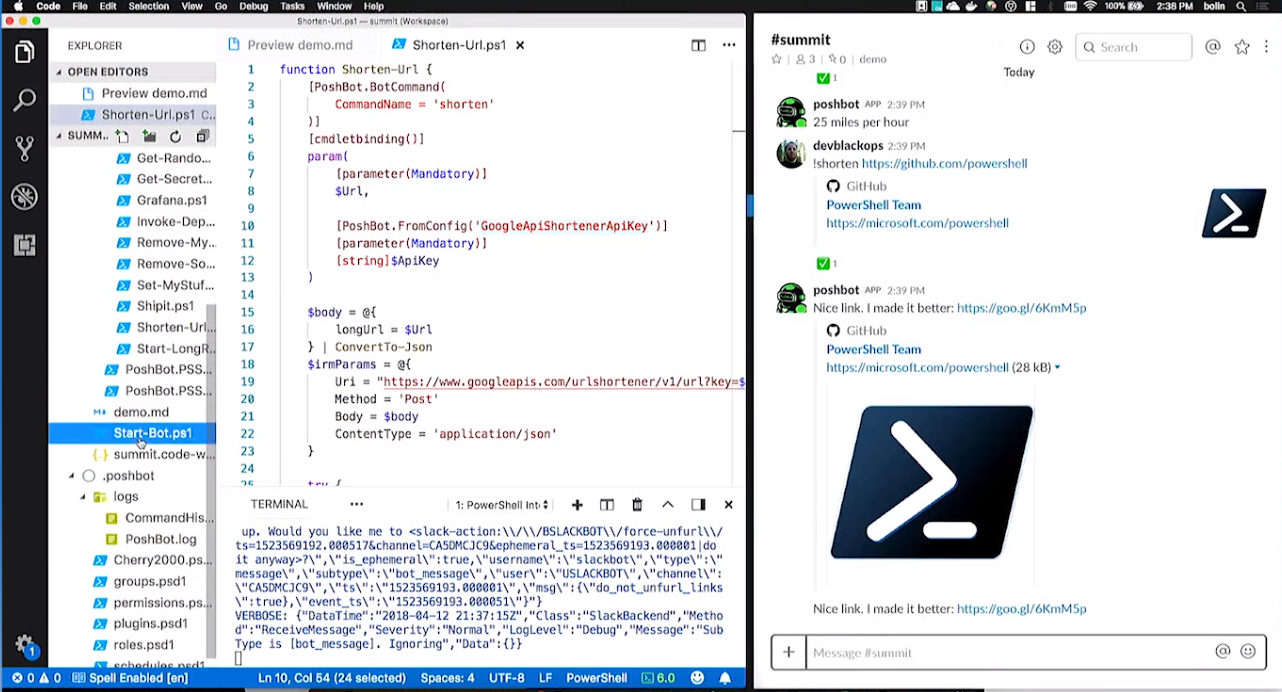This screenshot has height=692, width=1282.
Task: Click the Slack attachment plus button
Action: 789,652
